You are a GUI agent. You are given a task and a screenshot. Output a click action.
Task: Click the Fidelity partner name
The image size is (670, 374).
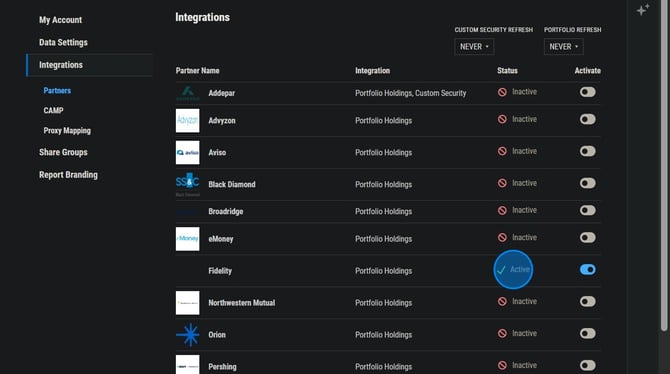click(x=220, y=271)
